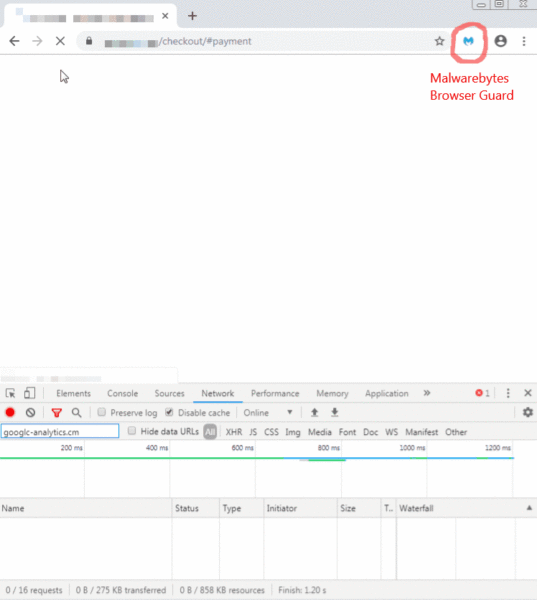Click the forward navigation arrow
The width and height of the screenshot is (537, 600).
point(37,41)
